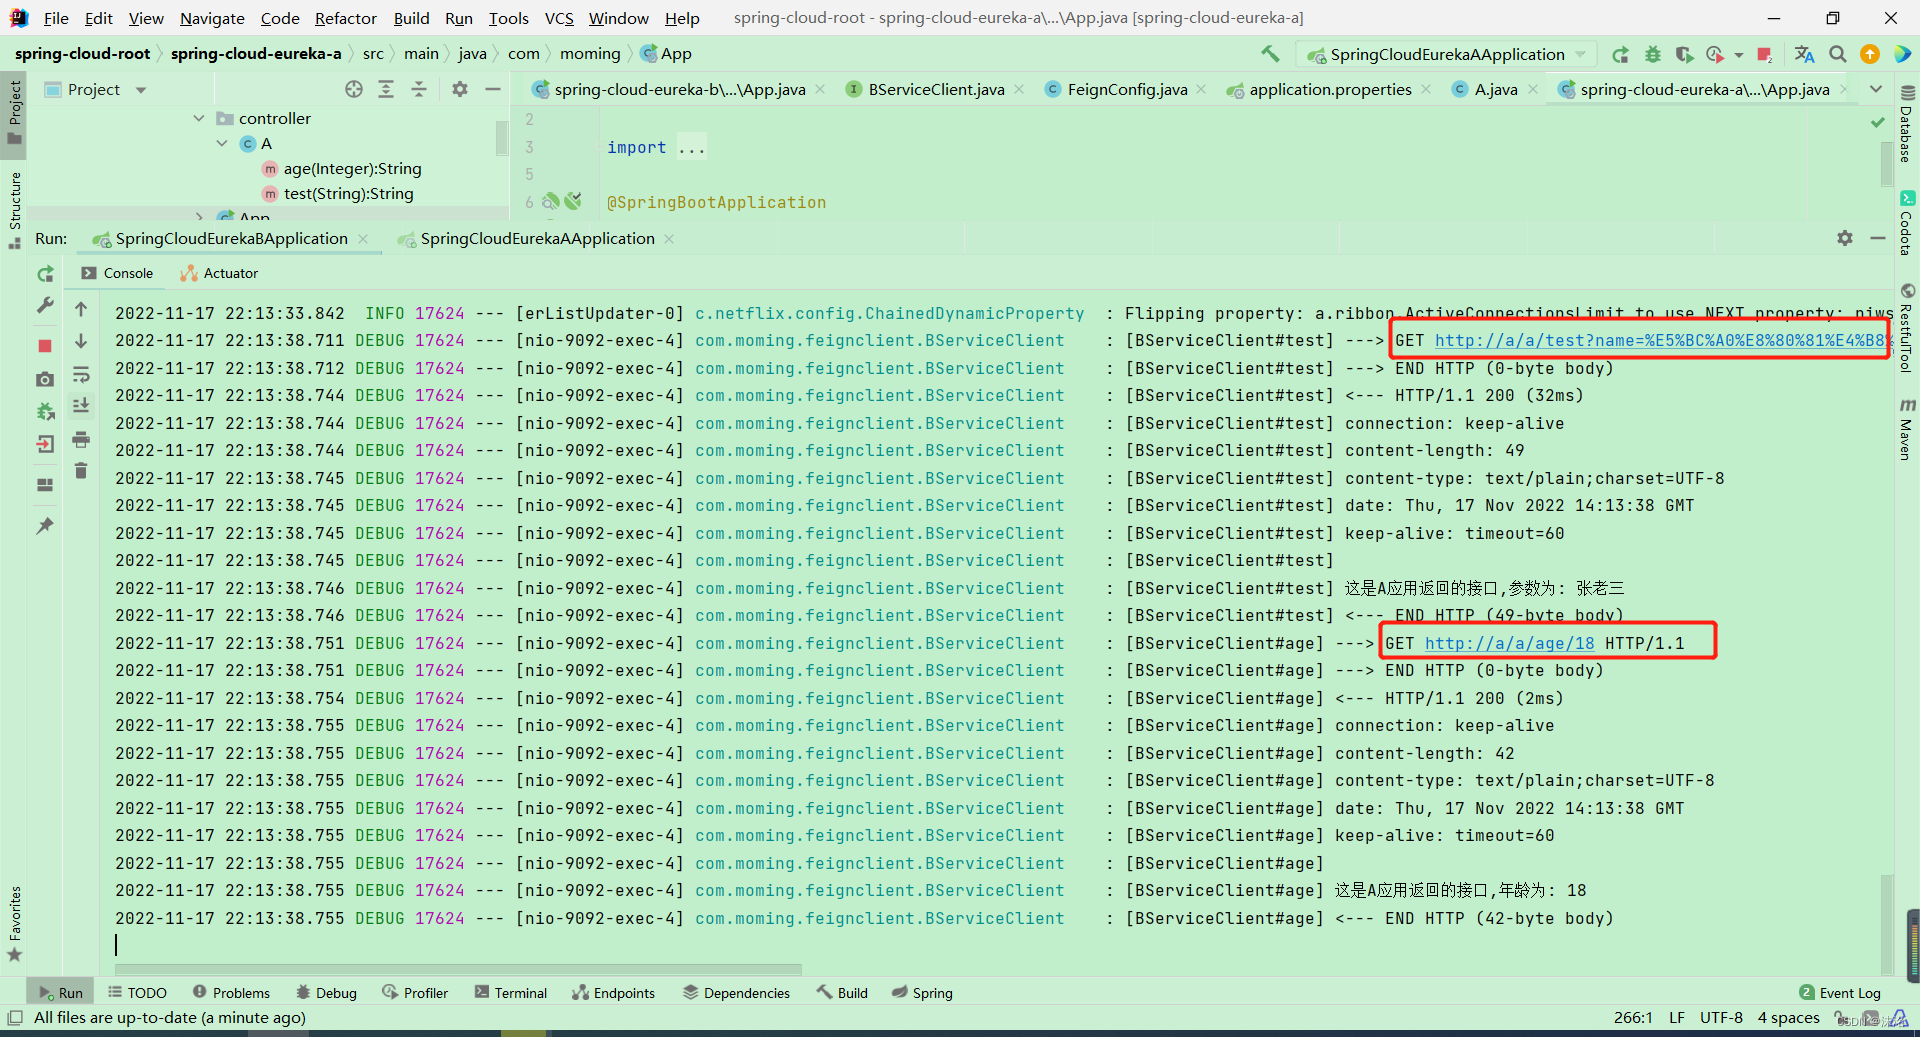Open Search Everywhere magnifier icon
The image size is (1920, 1037).
(x=1838, y=54)
